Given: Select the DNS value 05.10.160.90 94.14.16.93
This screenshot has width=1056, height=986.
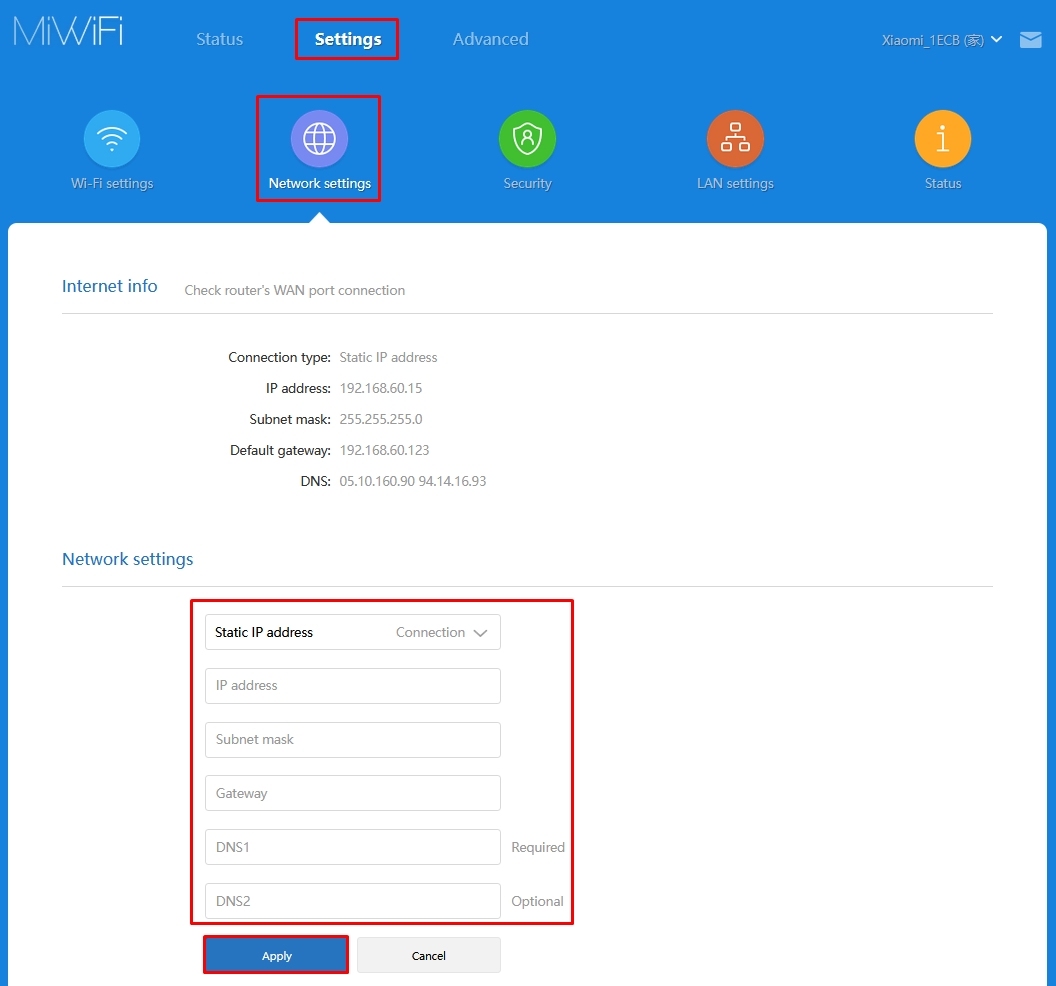Looking at the screenshot, I should click(x=412, y=481).
